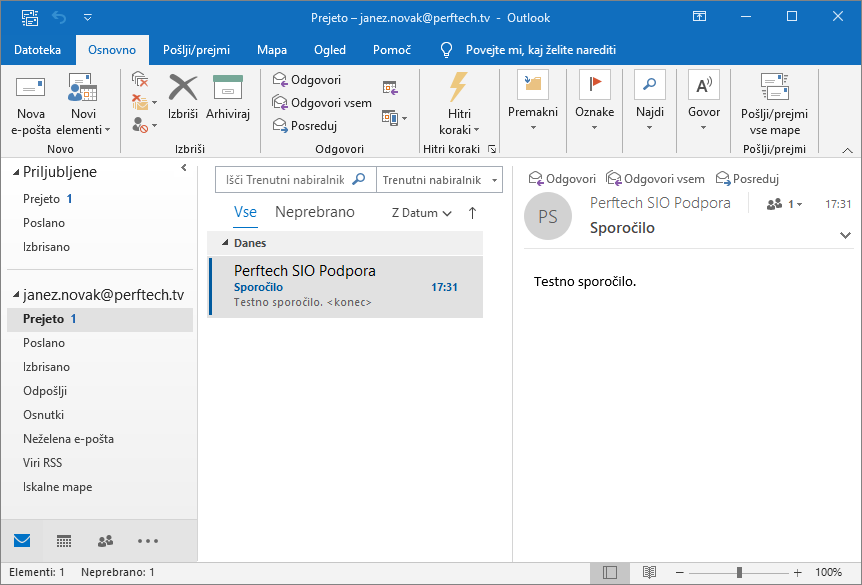The height and width of the screenshot is (585, 862).
Task: Select the Osnovno ribbon tab
Action: pos(112,50)
